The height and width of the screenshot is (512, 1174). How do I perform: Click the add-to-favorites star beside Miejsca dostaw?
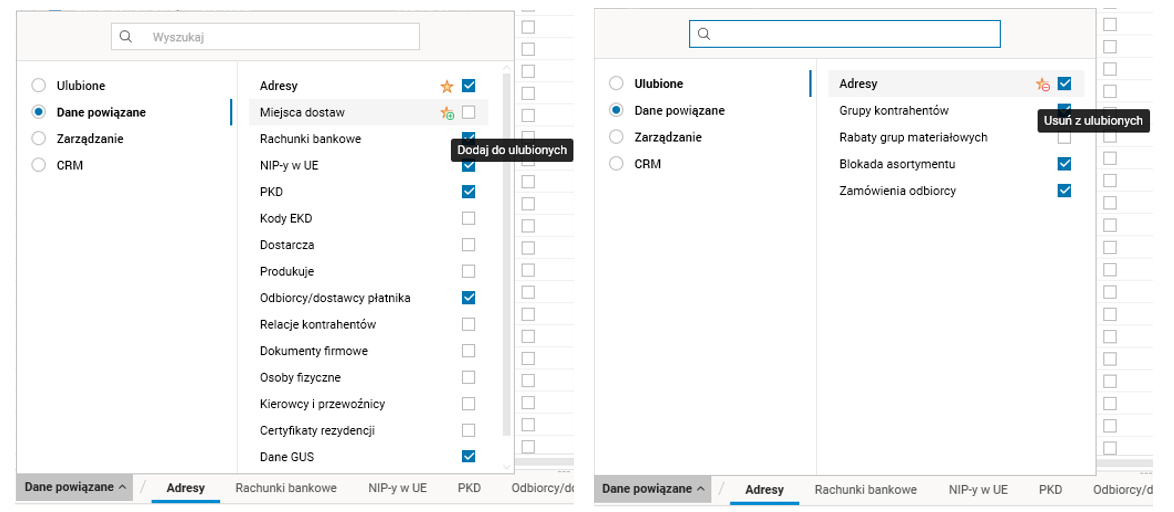[447, 113]
